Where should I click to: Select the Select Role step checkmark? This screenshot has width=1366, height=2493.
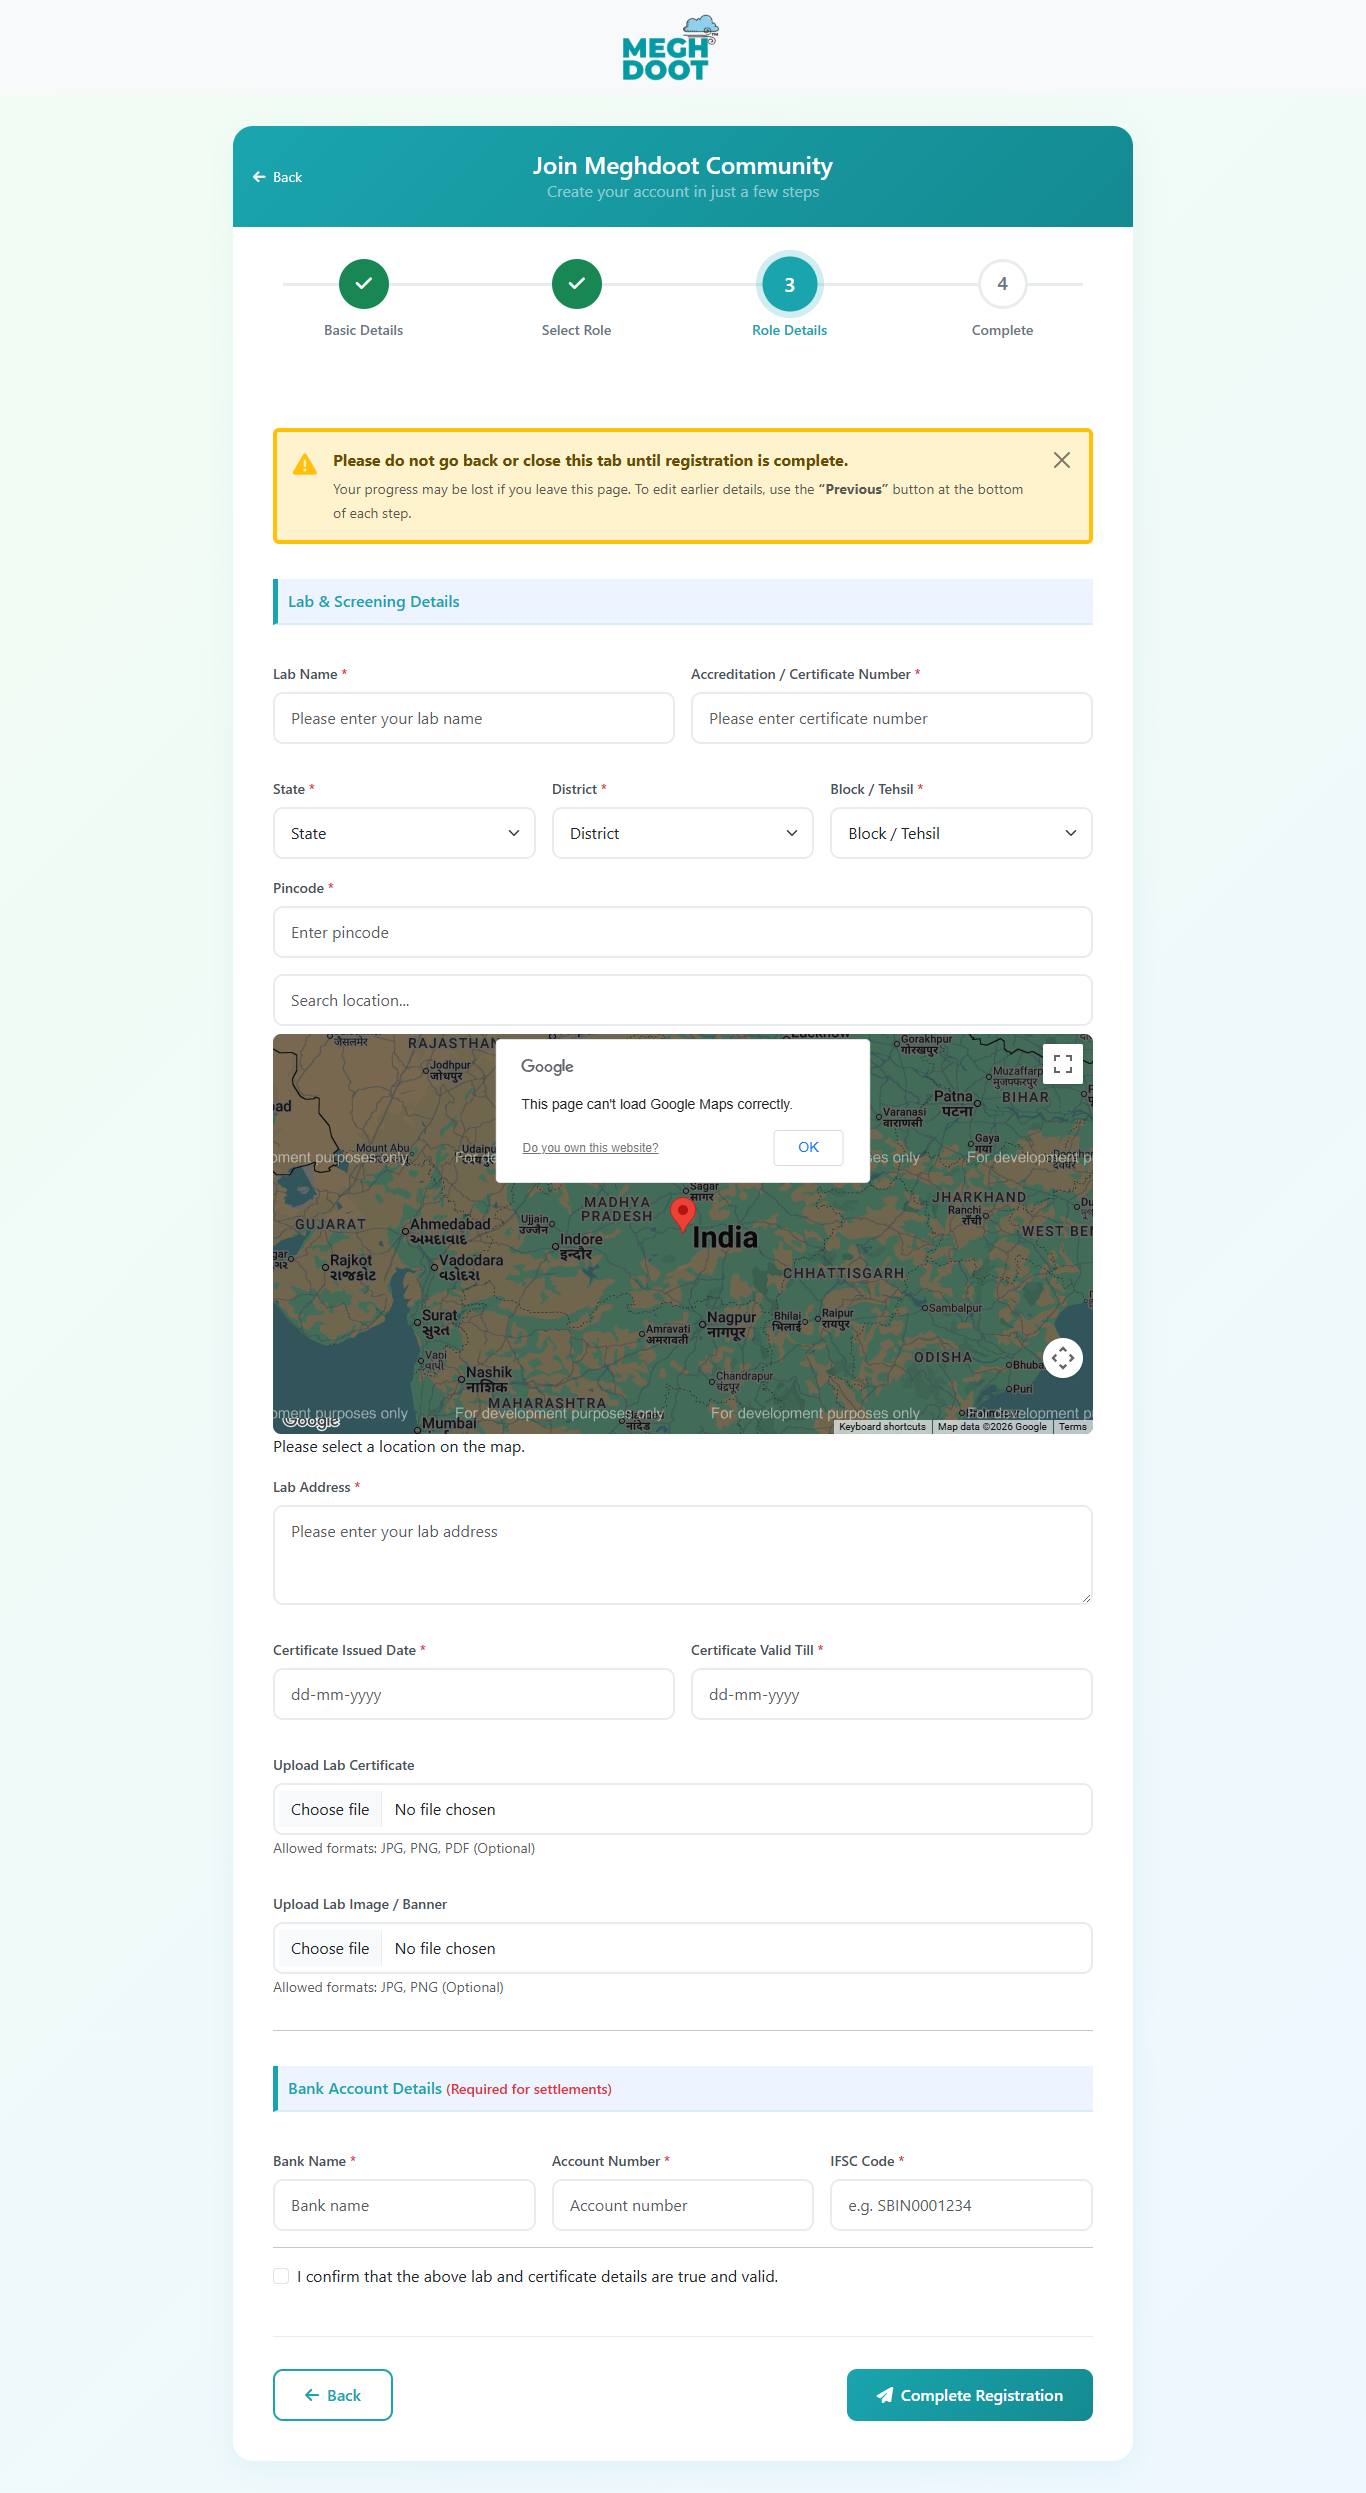tap(577, 284)
